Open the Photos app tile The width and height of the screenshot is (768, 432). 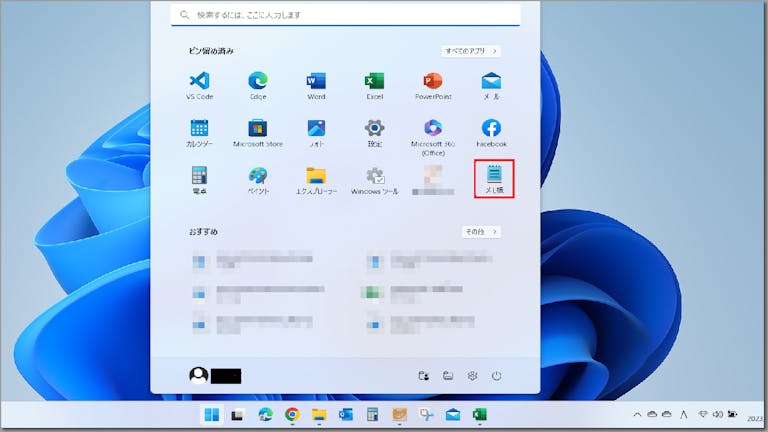click(x=316, y=133)
